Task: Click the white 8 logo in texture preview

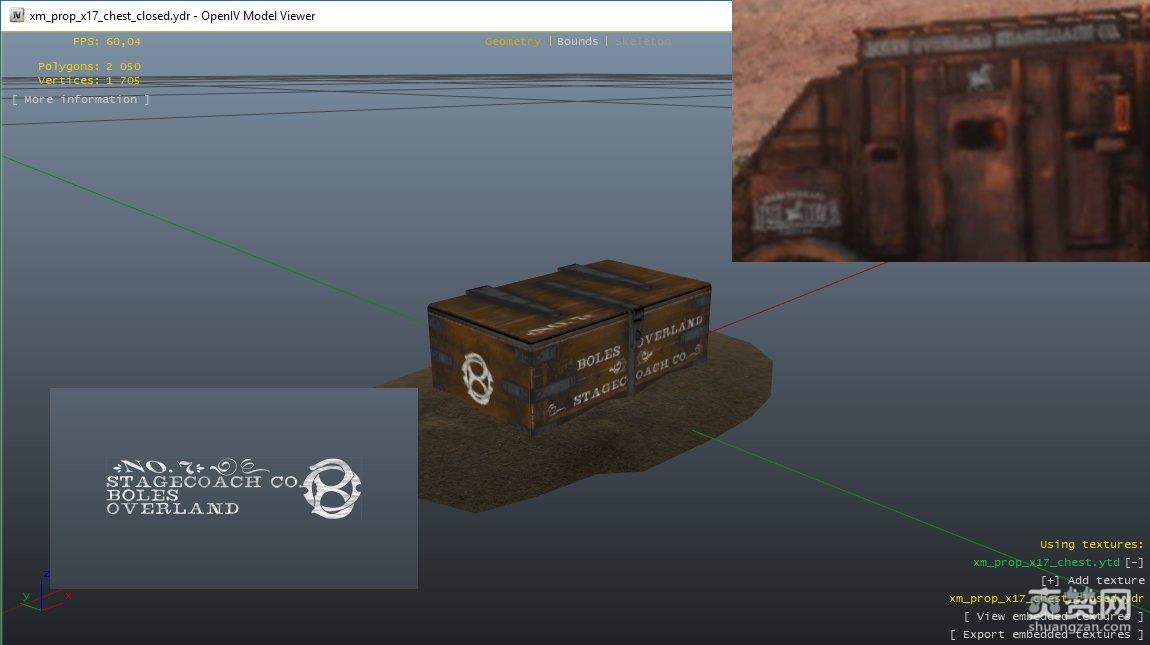Action: [x=332, y=488]
